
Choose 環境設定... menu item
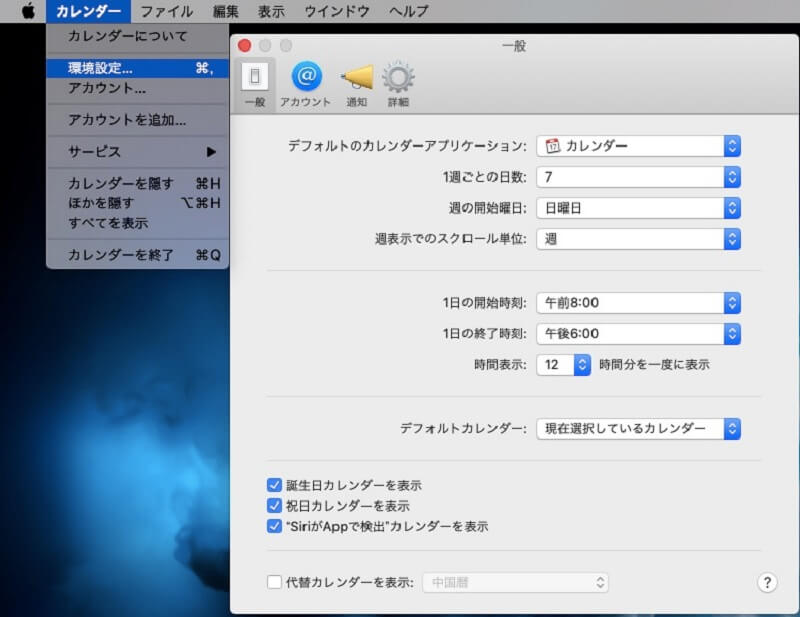click(x=137, y=68)
